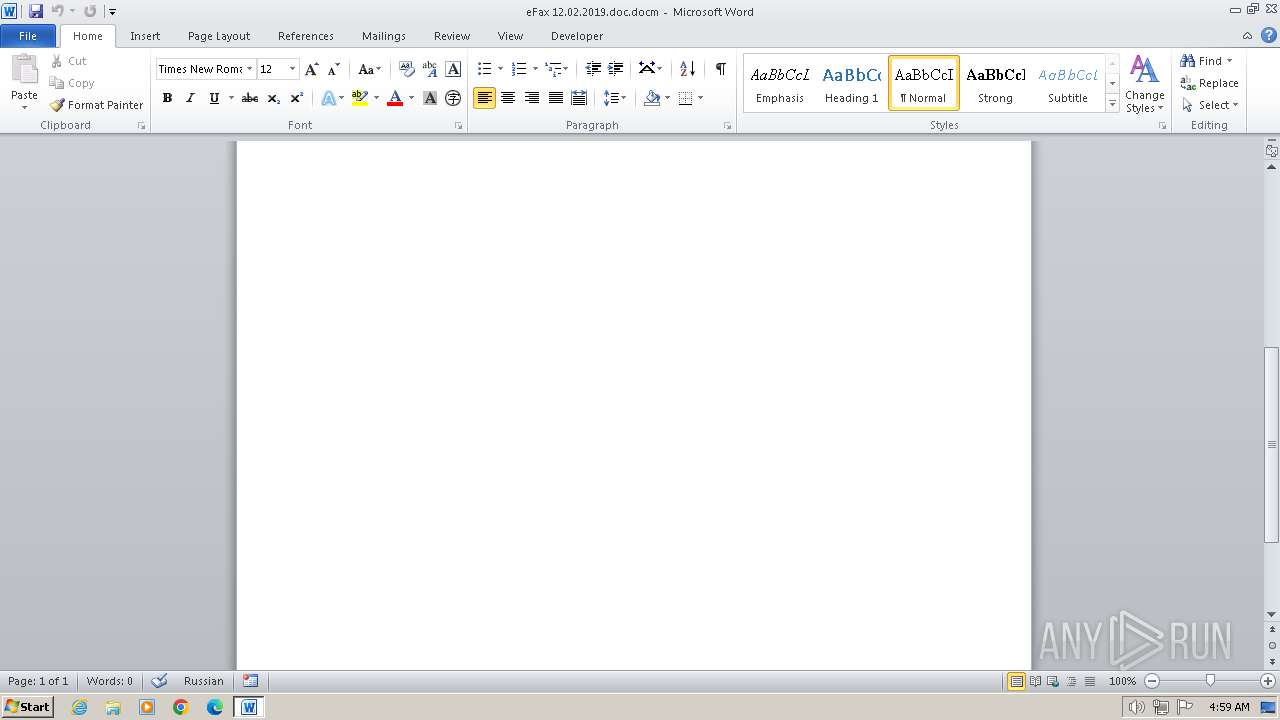Switch to Web Layout view

click(x=1053, y=681)
